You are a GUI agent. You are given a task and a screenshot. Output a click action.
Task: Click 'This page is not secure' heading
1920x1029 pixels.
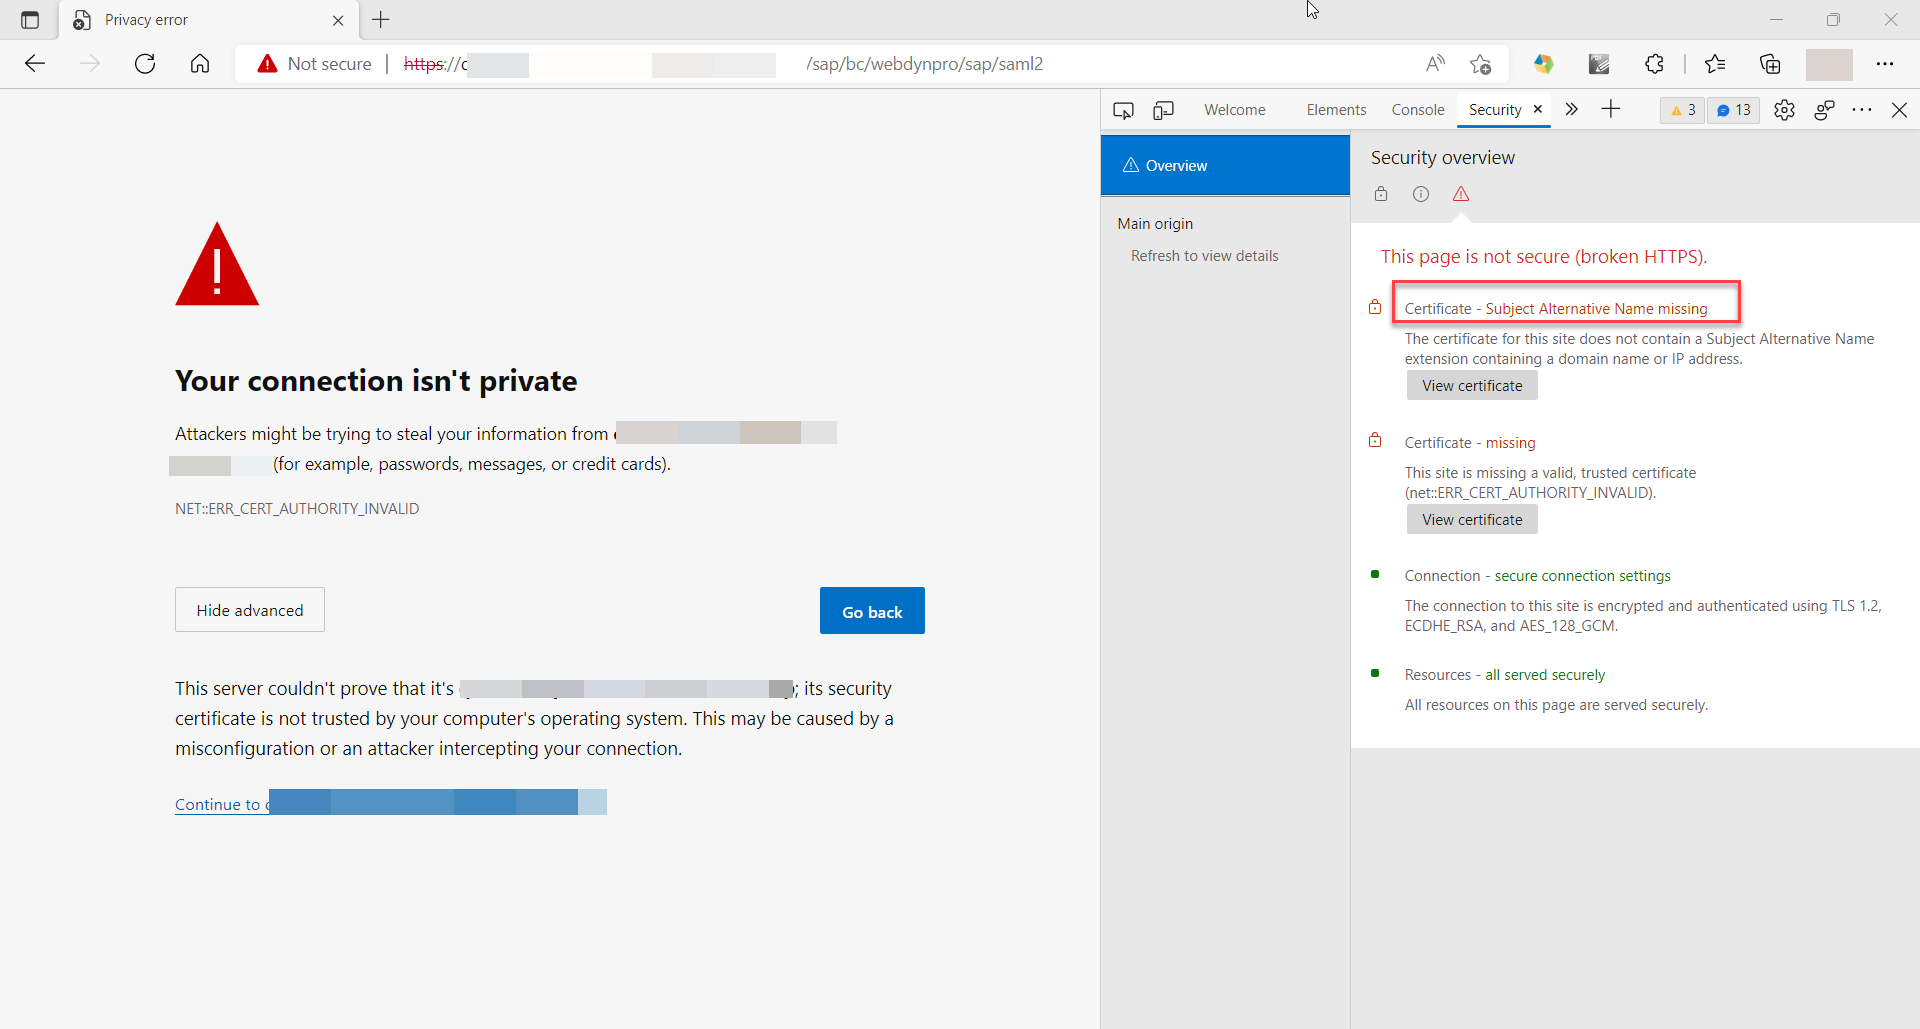[x=1543, y=257]
